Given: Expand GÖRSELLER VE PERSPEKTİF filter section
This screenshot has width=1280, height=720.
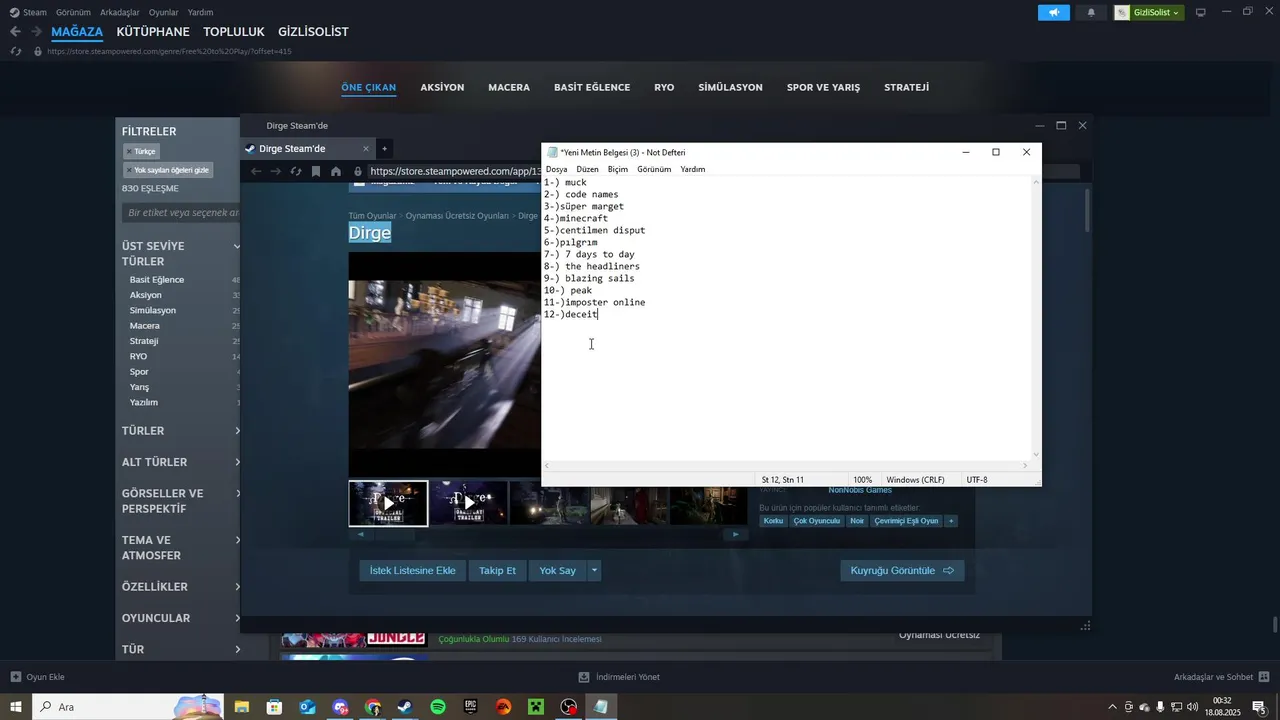Looking at the screenshot, I should click(x=180, y=501).
